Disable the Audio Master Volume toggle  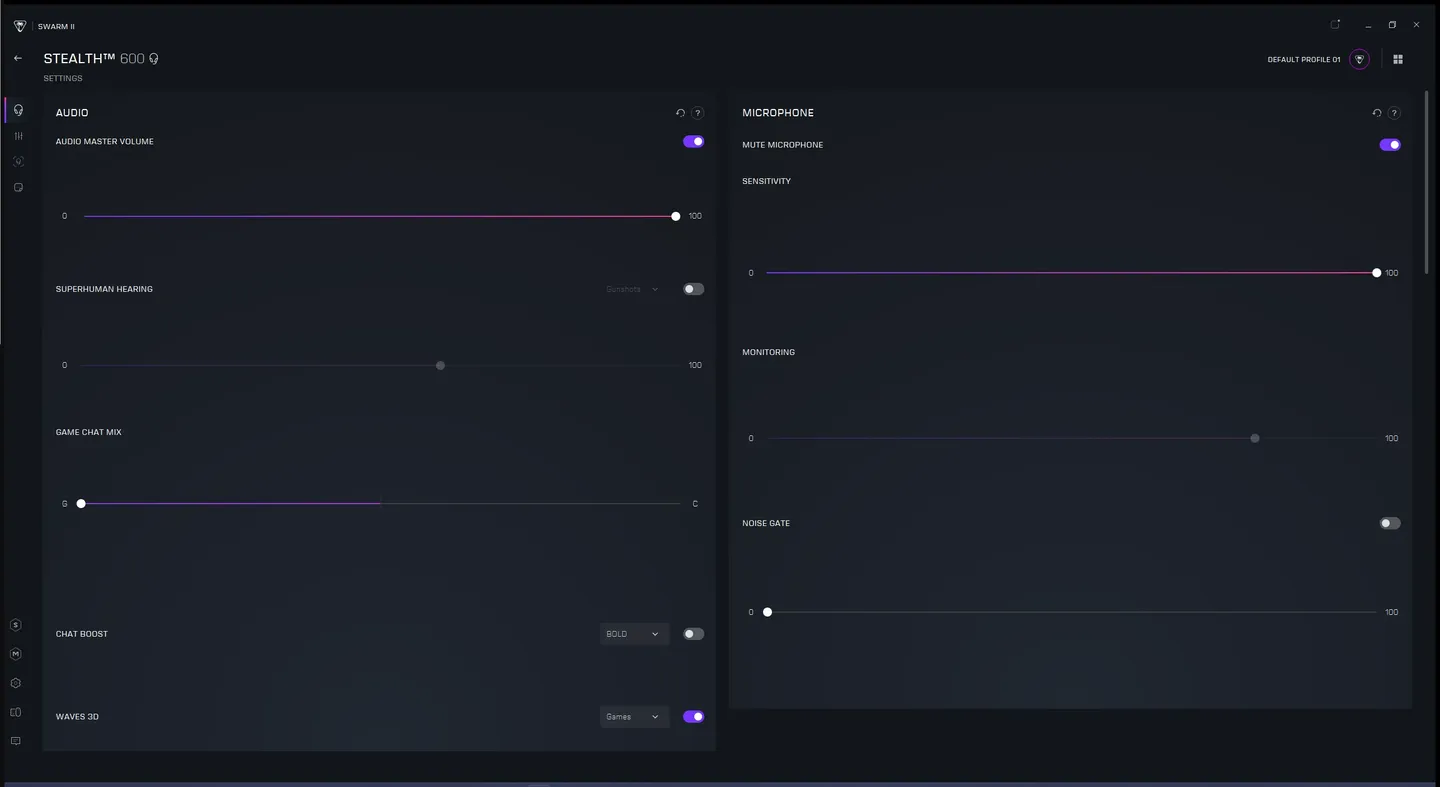(693, 141)
